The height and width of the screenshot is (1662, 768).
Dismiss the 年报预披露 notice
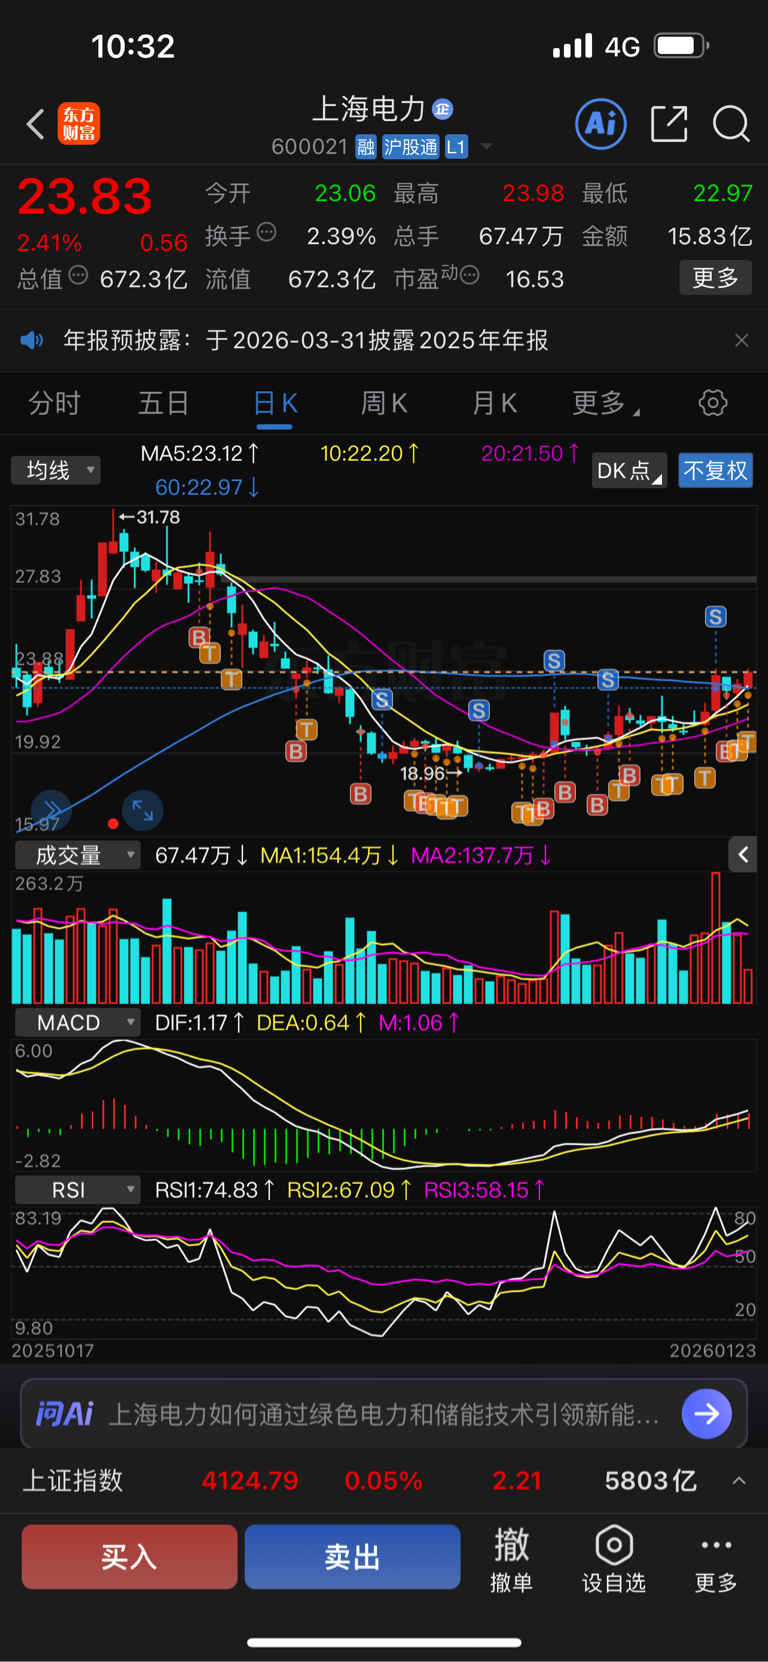[742, 340]
